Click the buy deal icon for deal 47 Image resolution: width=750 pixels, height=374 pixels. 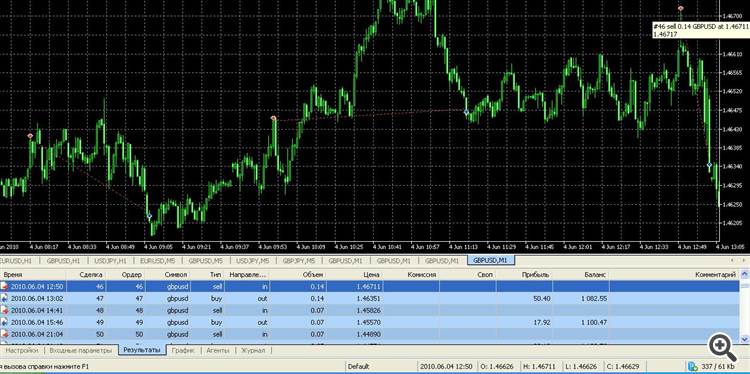pyautogui.click(x=5, y=298)
